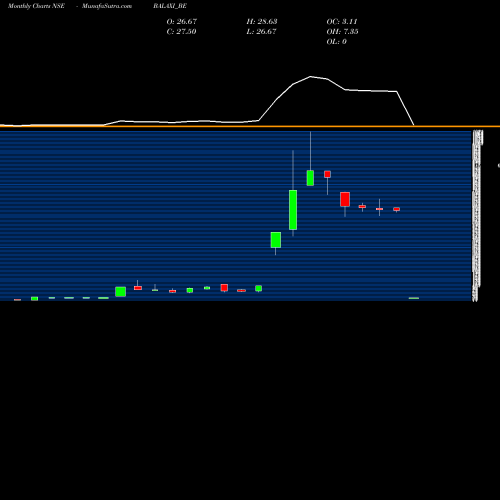Image resolution: width=500 pixels, height=500 pixels.
Task: Click the 'C: 27.50' close value
Action: click(x=181, y=31)
